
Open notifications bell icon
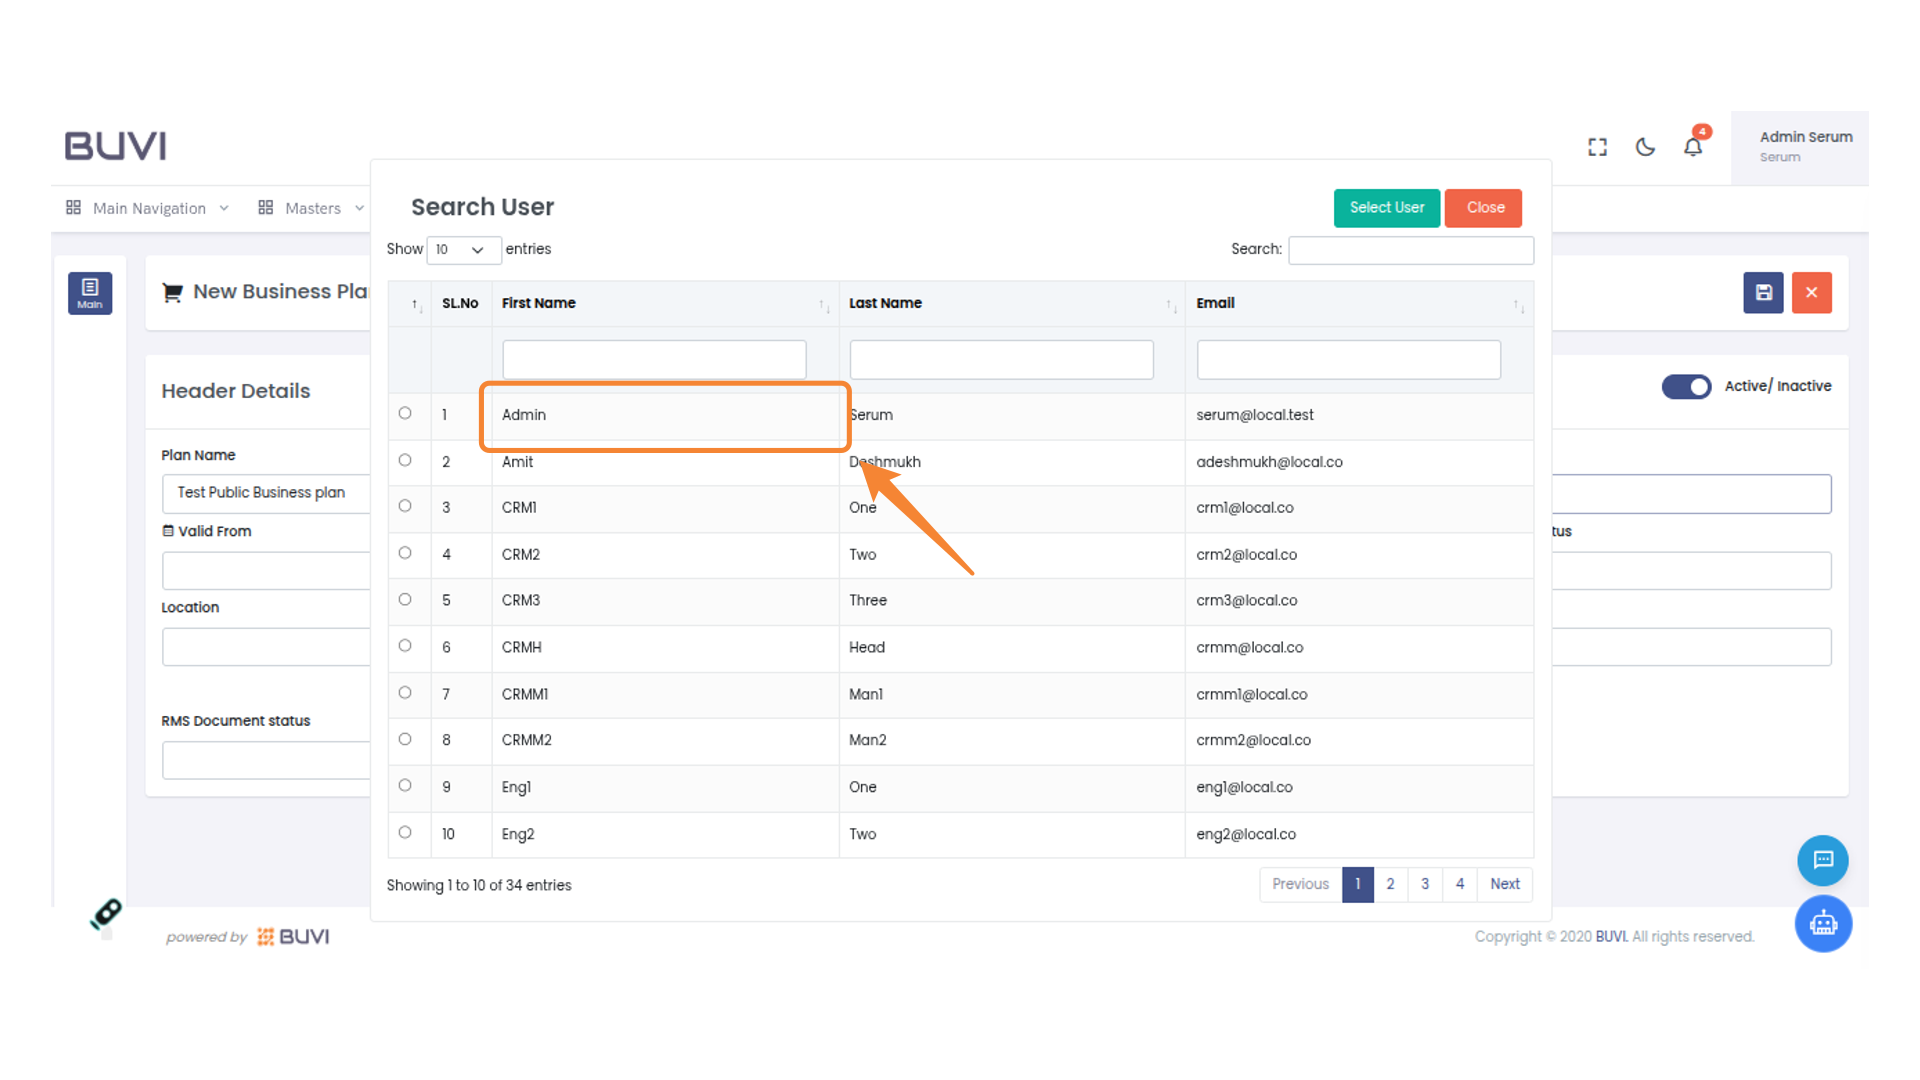(x=1692, y=147)
